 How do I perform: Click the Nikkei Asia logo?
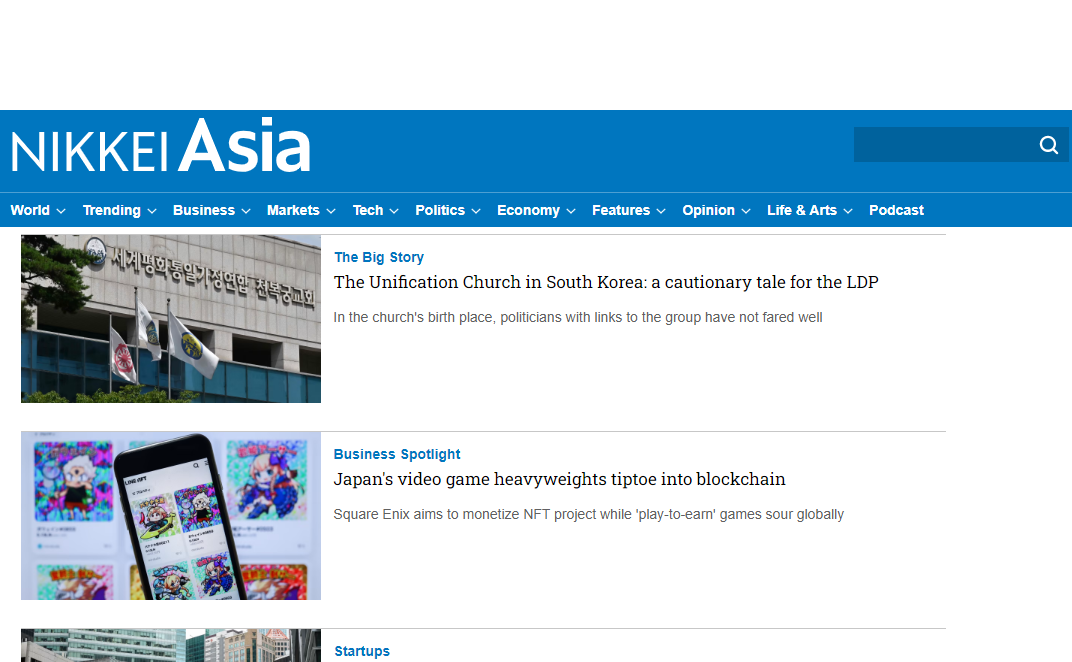point(161,145)
